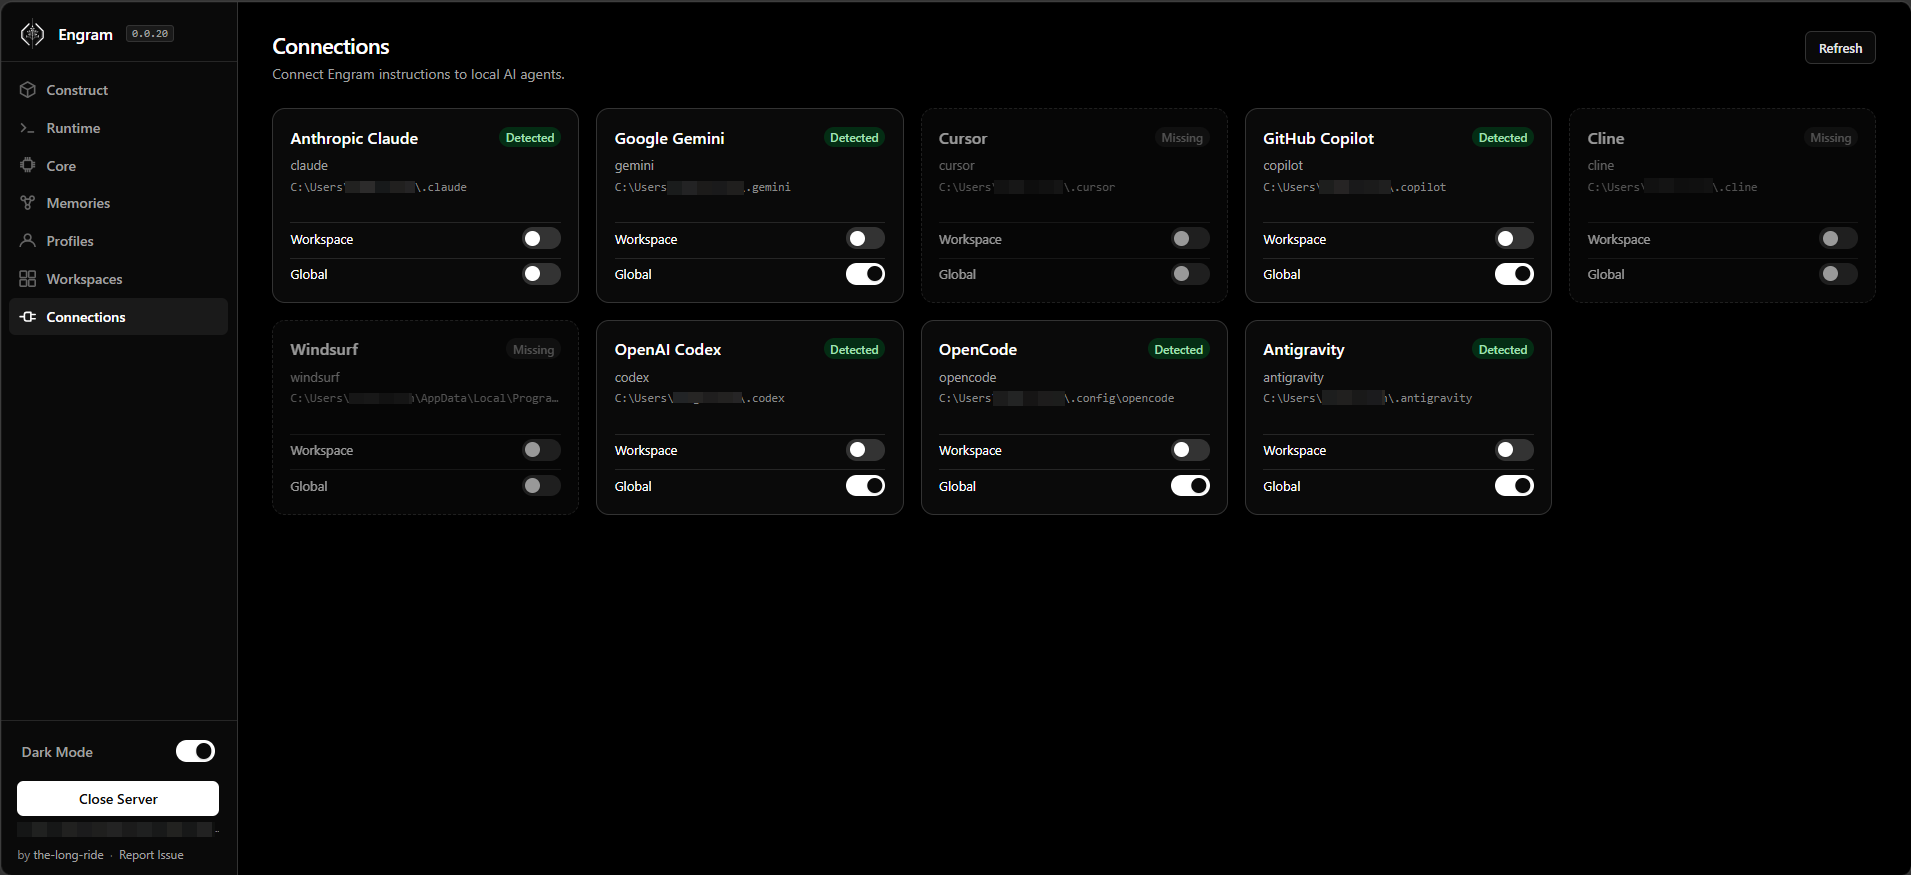Open the Profiles page

click(118, 241)
